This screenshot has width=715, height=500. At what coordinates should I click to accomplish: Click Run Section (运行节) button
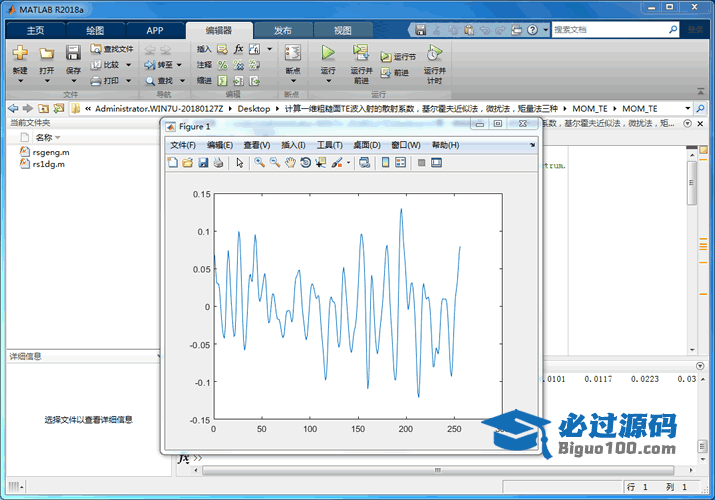point(398,57)
